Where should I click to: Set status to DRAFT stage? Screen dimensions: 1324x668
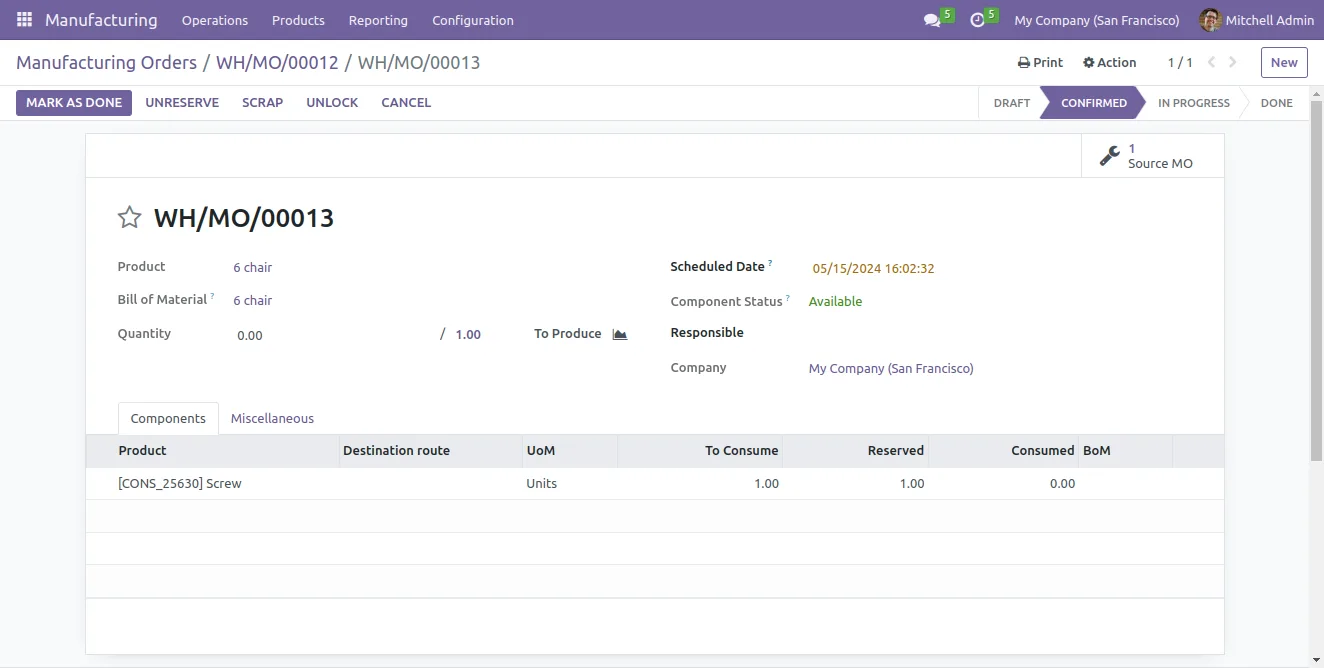pyautogui.click(x=1011, y=103)
